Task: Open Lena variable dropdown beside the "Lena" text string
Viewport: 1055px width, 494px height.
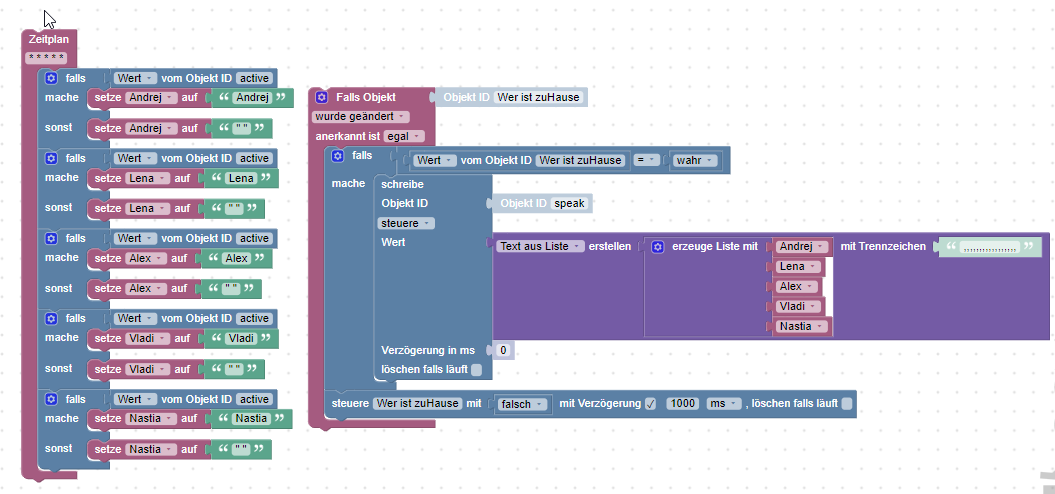Action: (x=148, y=178)
